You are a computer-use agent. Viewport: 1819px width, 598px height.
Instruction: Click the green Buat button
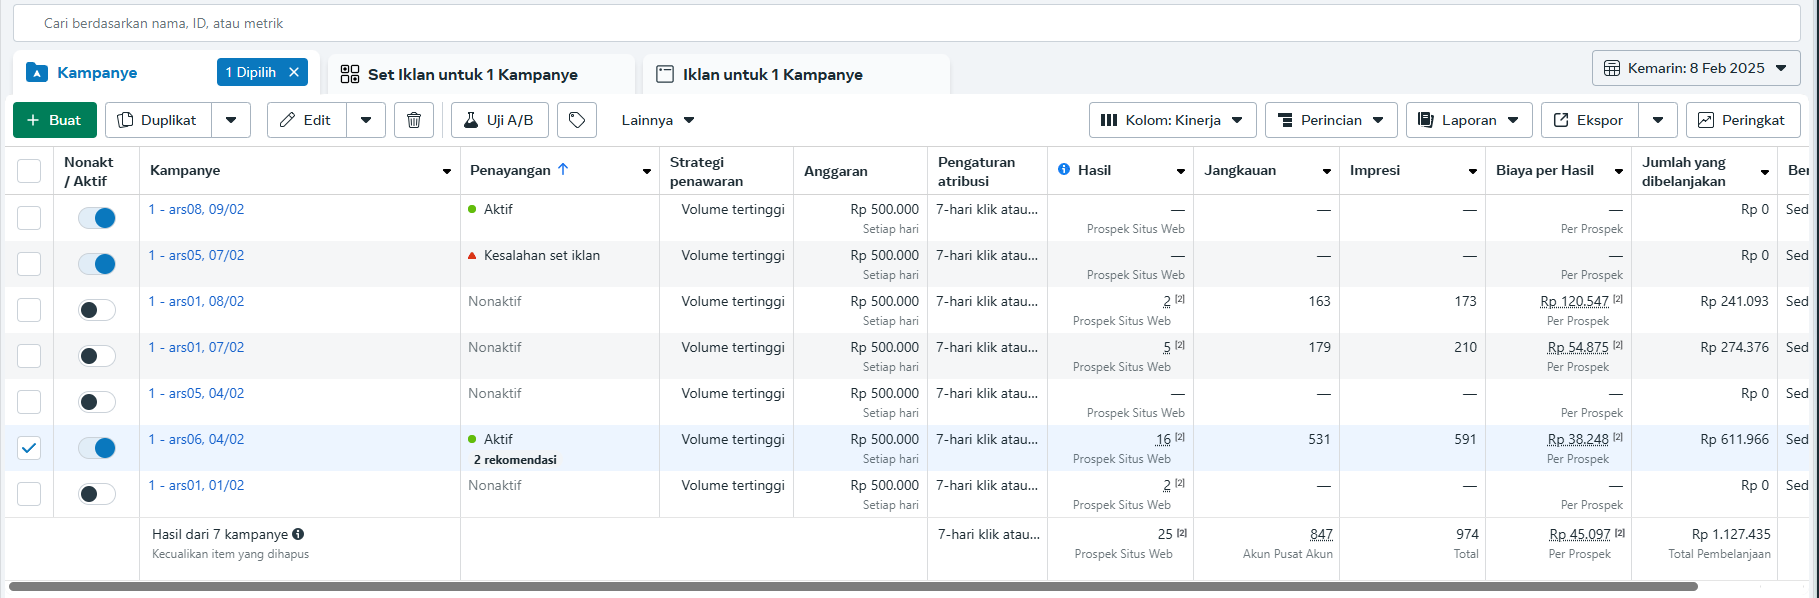tap(54, 120)
